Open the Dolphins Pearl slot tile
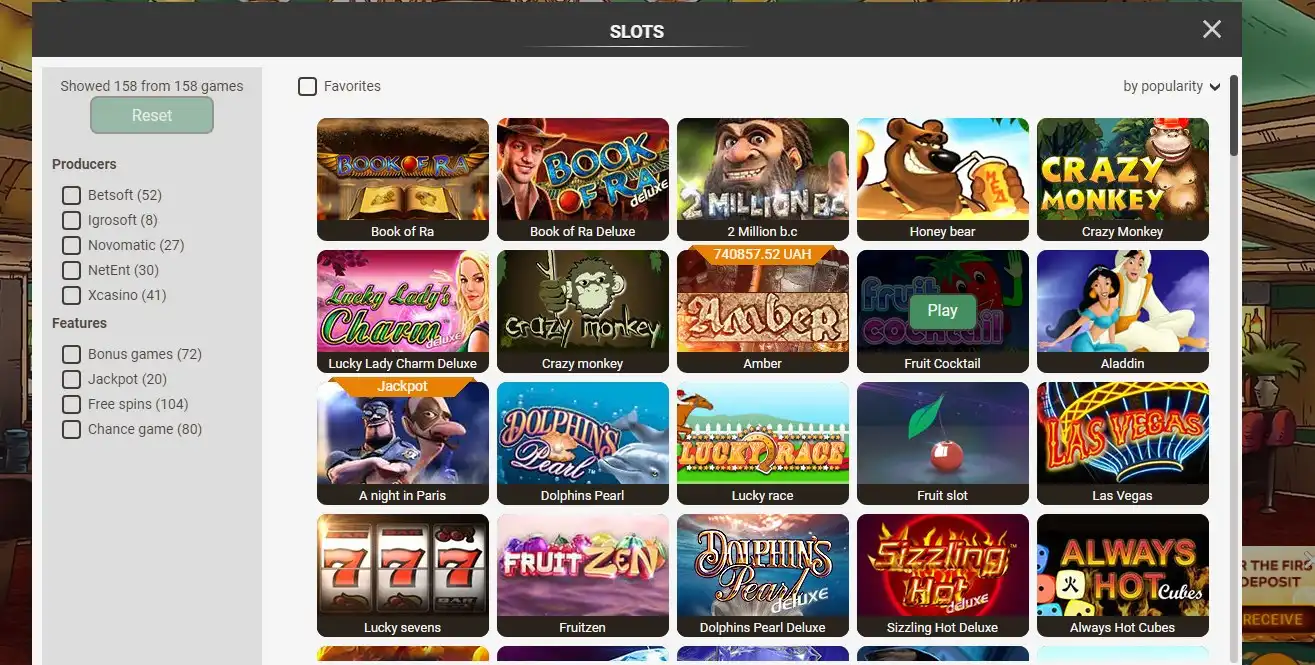The width and height of the screenshot is (1315, 665). (x=582, y=443)
